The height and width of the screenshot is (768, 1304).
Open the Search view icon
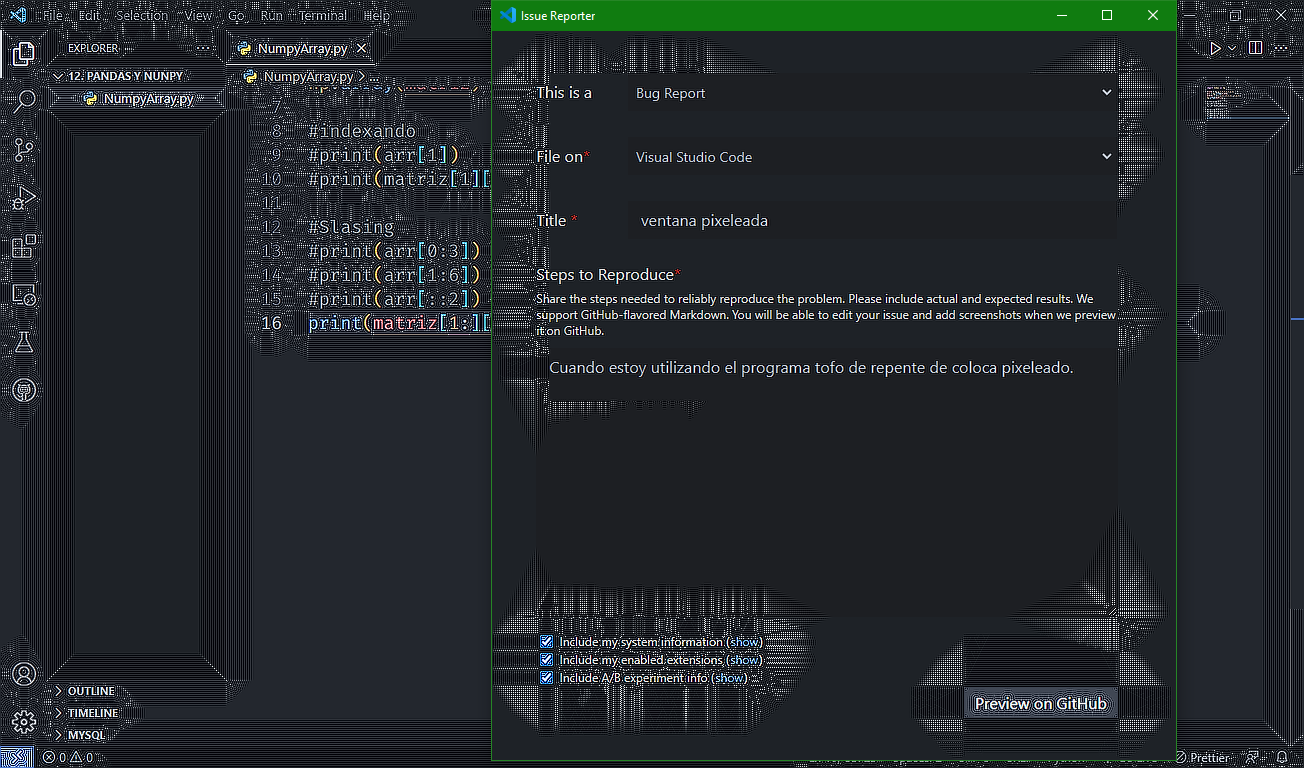(x=22, y=100)
